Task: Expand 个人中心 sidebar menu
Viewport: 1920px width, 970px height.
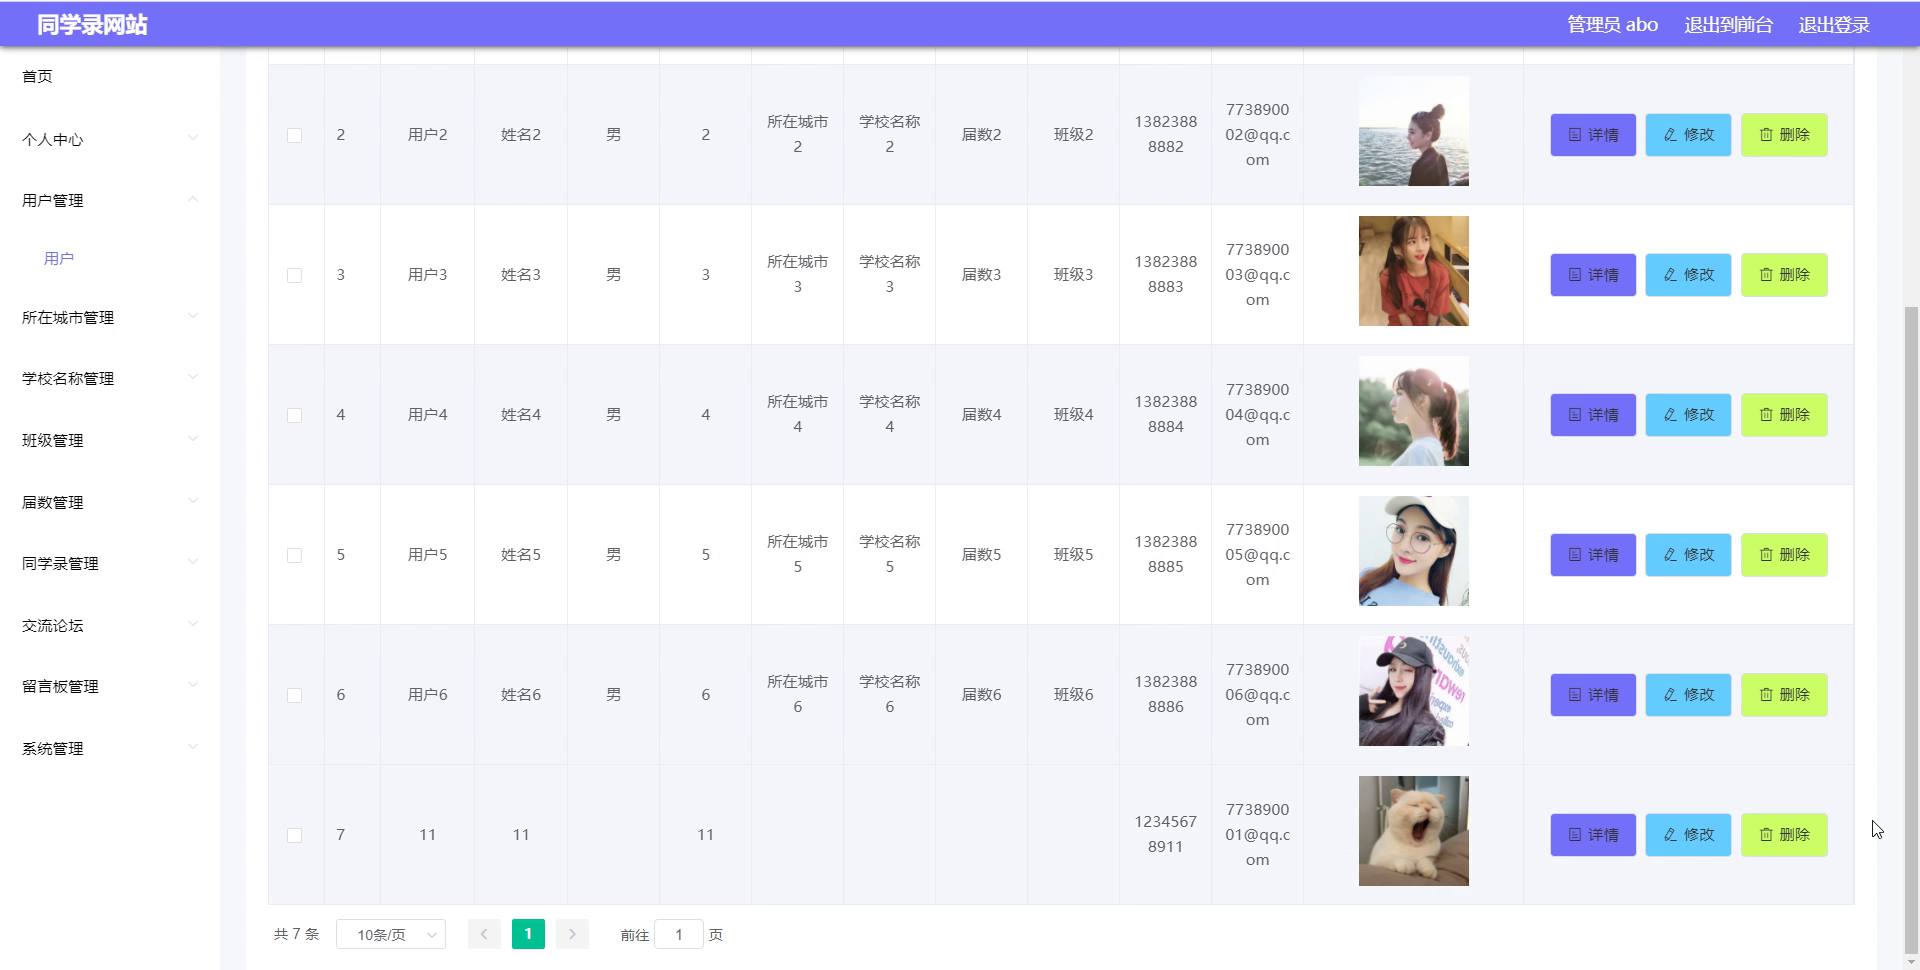Action: pyautogui.click(x=110, y=139)
